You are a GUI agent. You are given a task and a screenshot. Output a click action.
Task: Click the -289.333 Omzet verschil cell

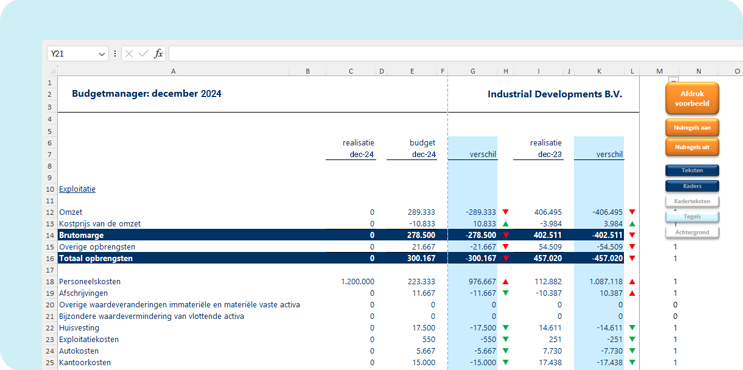[x=480, y=212]
